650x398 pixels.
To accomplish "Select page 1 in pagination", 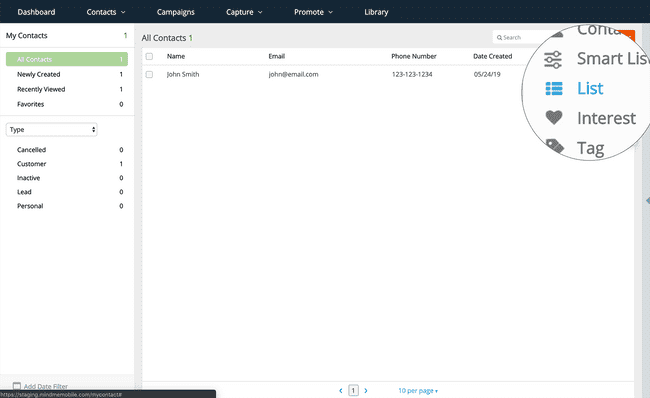I will point(353,391).
